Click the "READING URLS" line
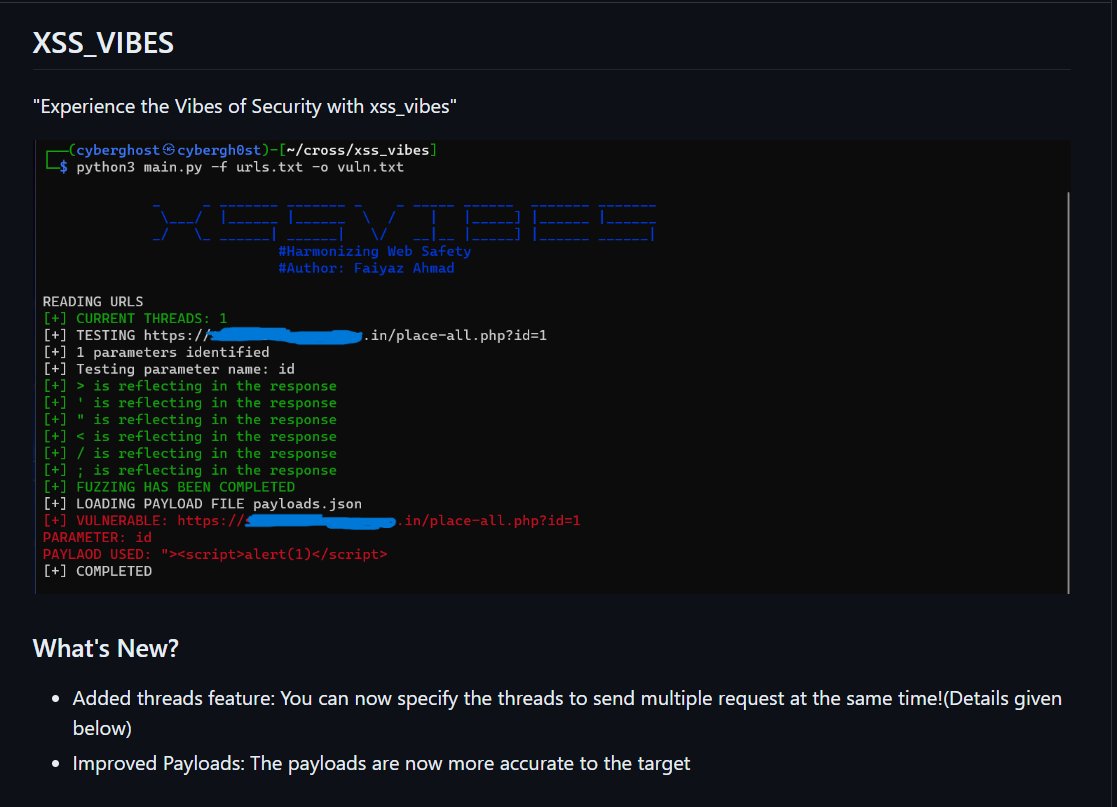This screenshot has height=807, width=1117. [x=93, y=301]
